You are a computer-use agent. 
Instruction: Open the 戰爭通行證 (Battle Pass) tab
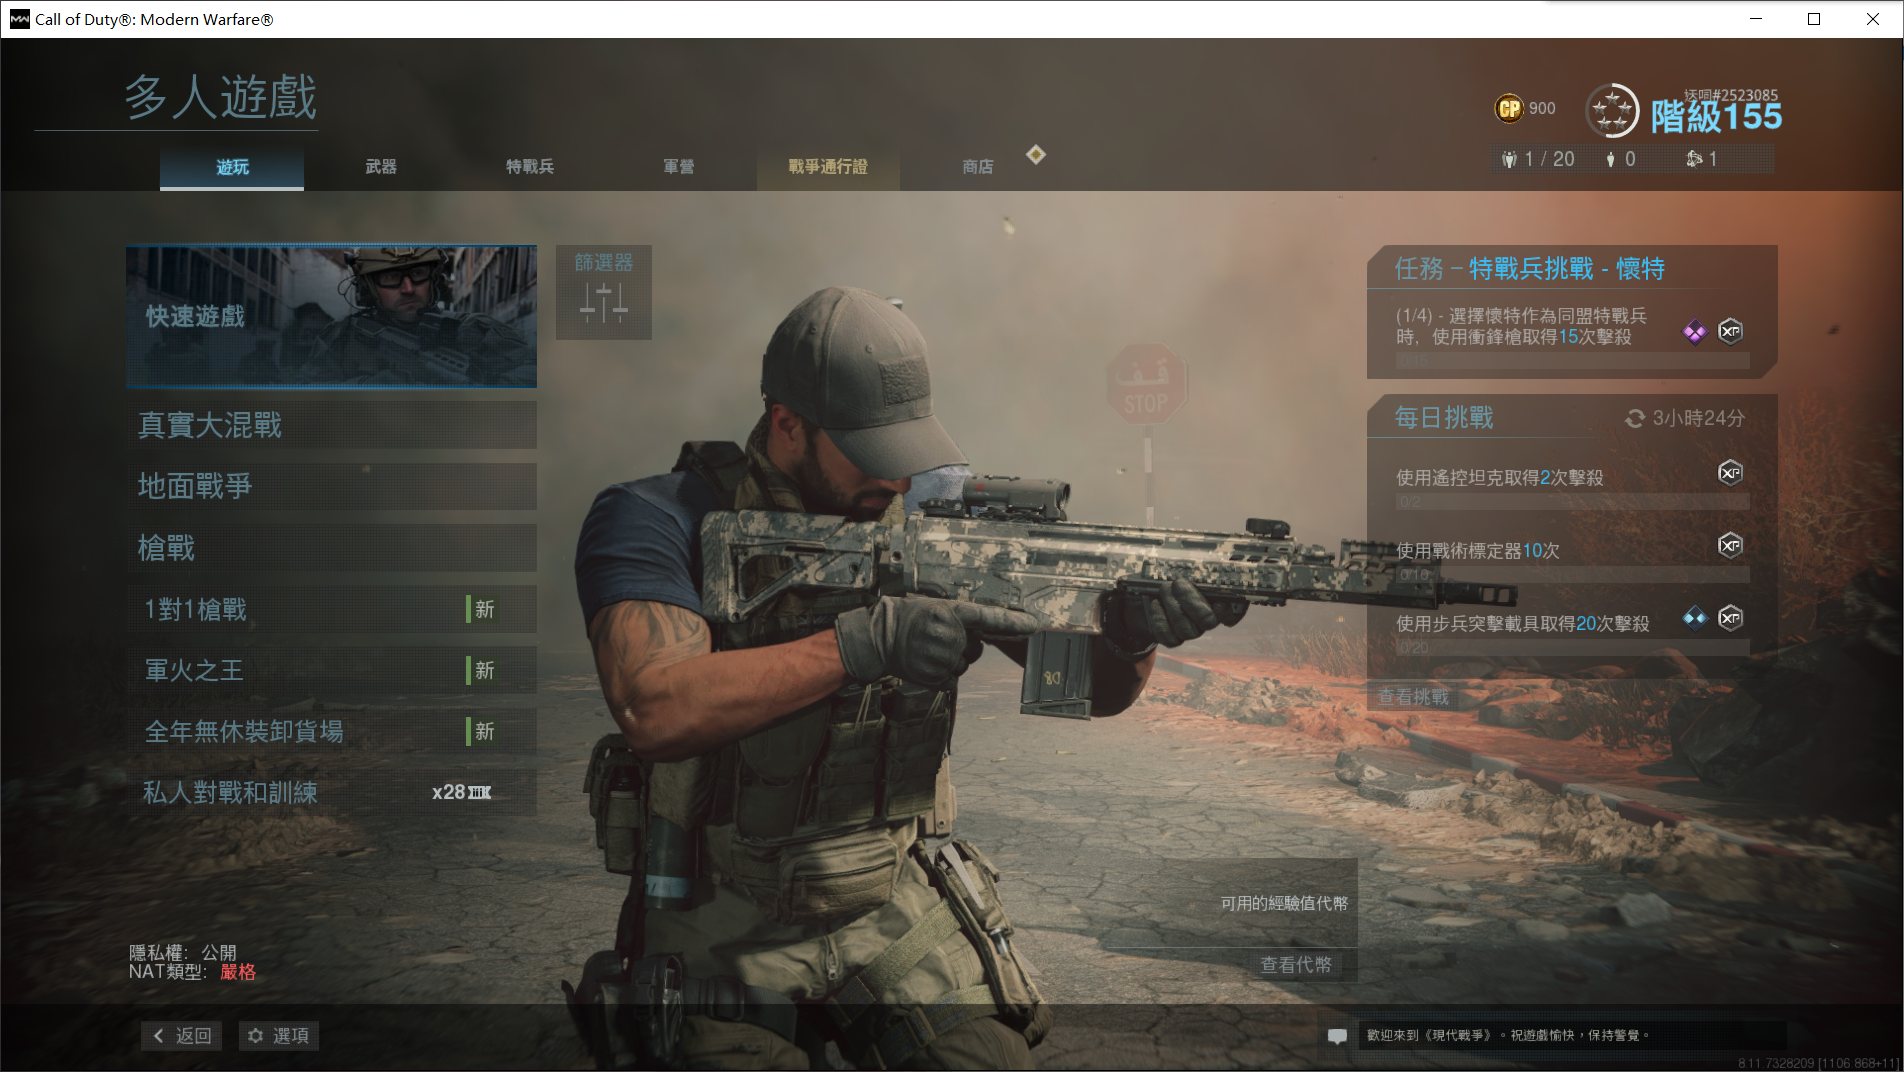pos(828,167)
